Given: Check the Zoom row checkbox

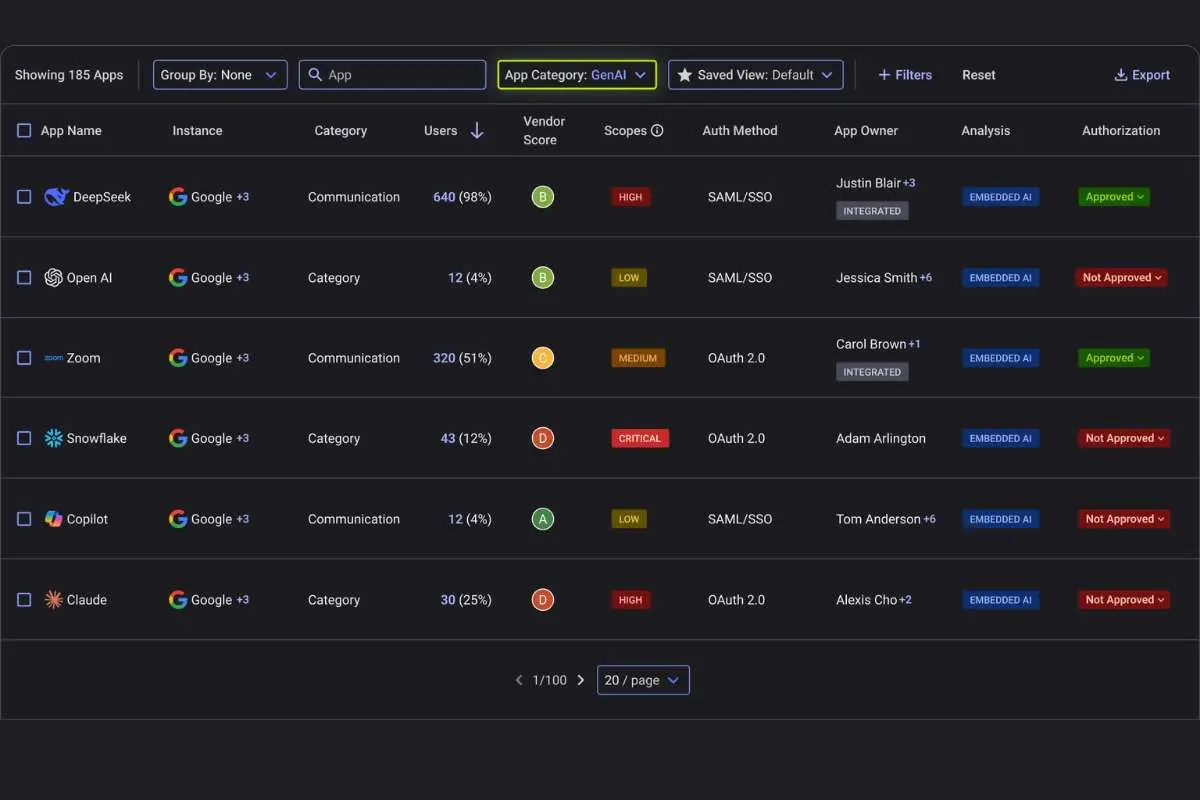Looking at the screenshot, I should tap(24, 358).
